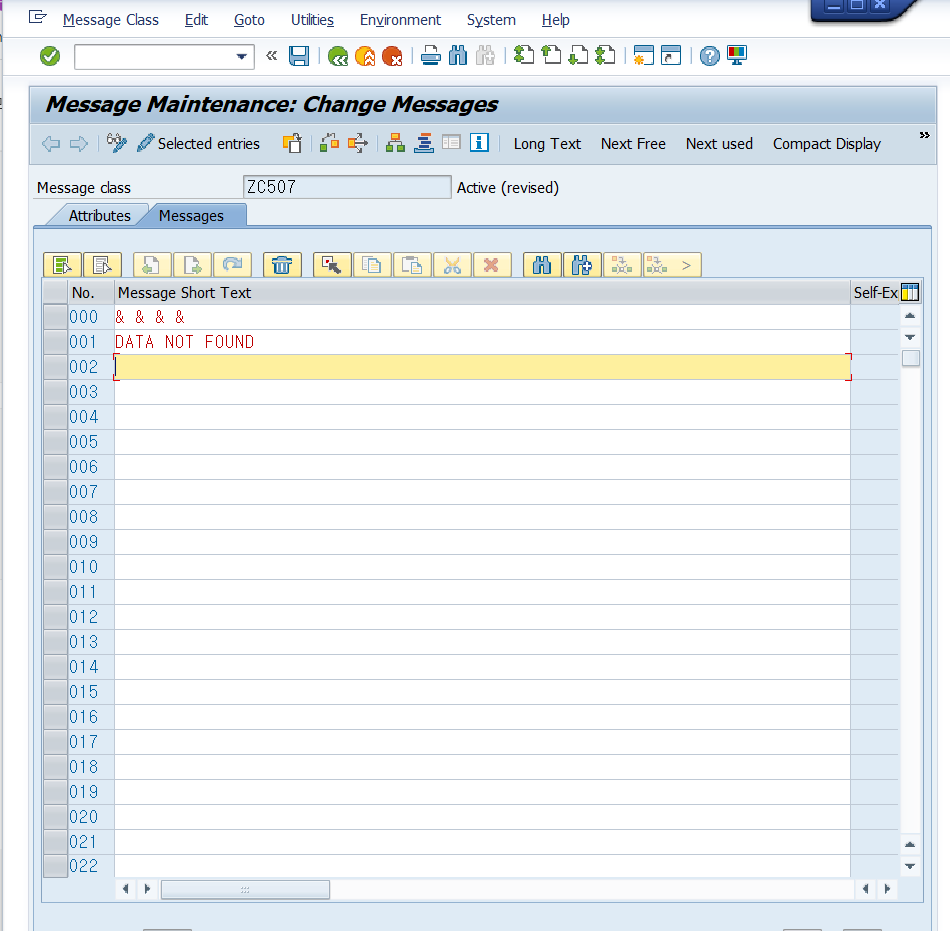Open the Edit menu
The height and width of the screenshot is (931, 950).
coord(196,20)
